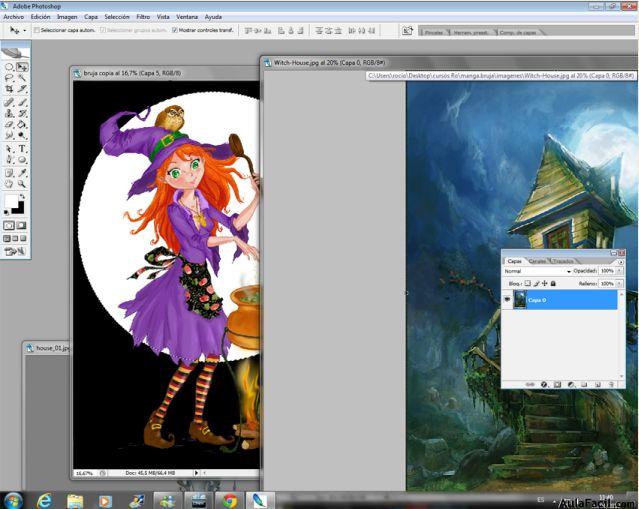The height and width of the screenshot is (509, 639).
Task: Select the Move tool in toolbox
Action: pyautogui.click(x=22, y=66)
